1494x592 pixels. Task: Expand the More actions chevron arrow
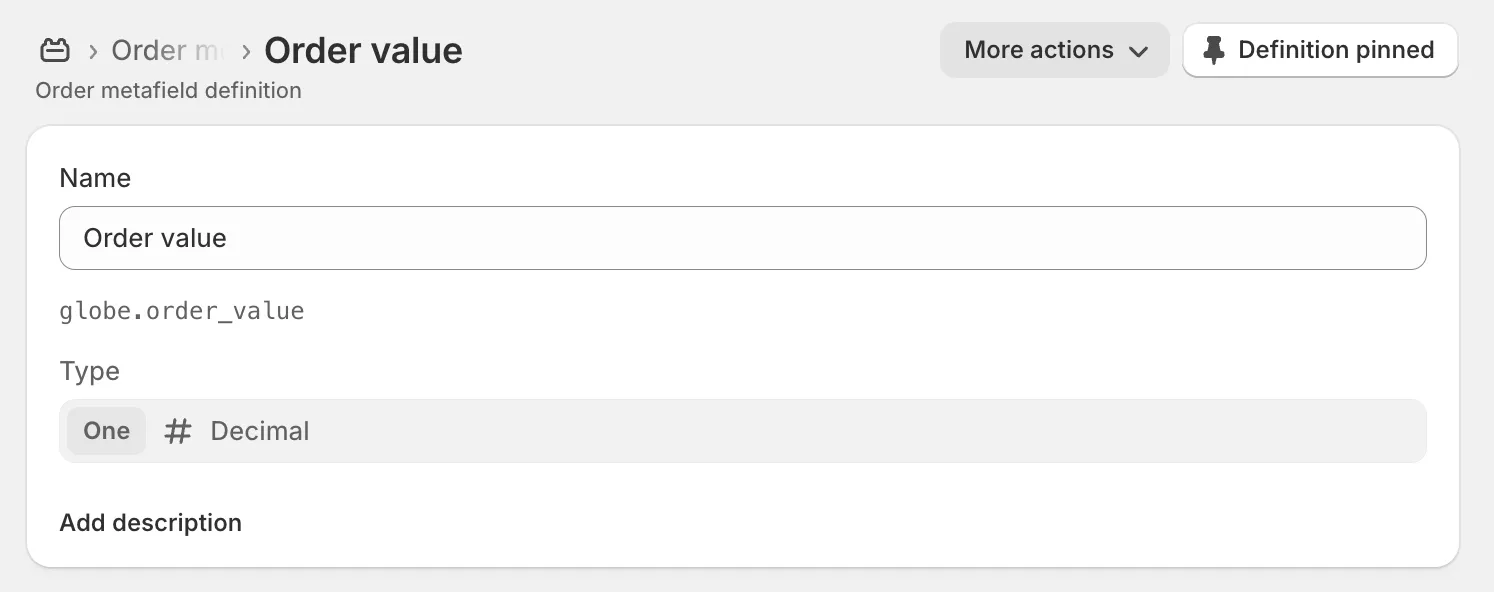tap(1138, 51)
